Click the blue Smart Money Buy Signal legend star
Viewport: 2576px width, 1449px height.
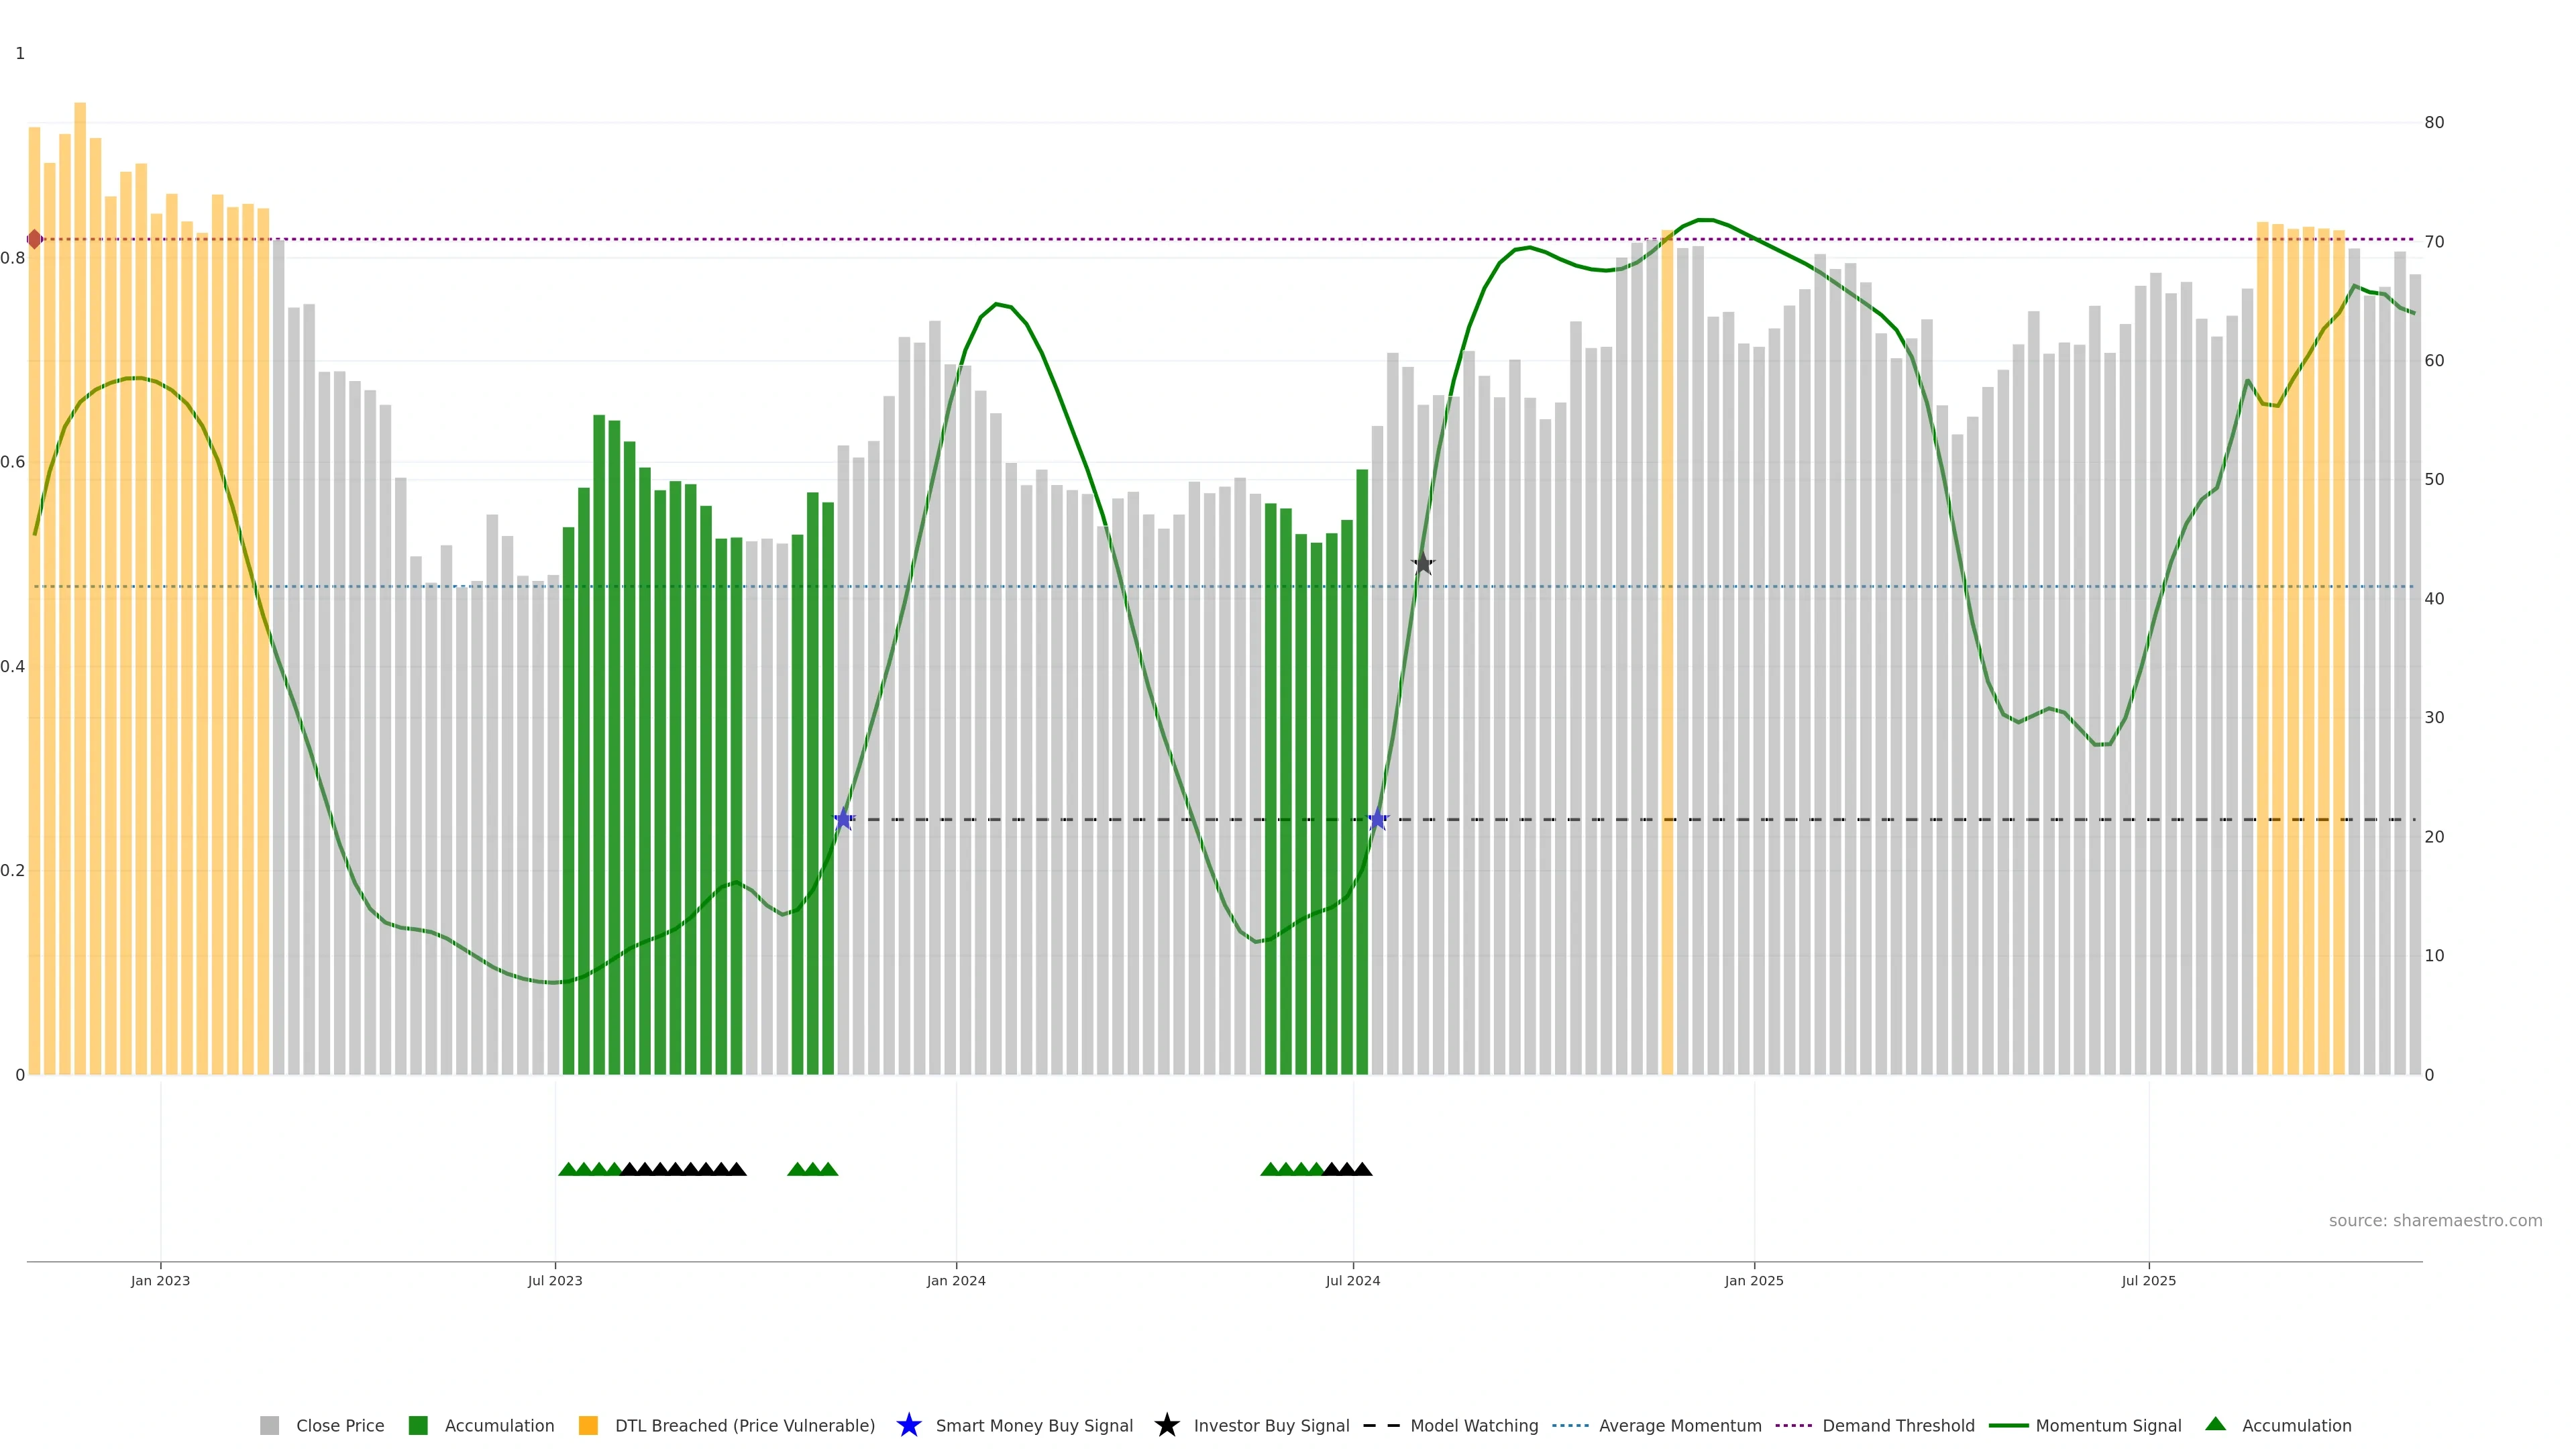[908, 1425]
